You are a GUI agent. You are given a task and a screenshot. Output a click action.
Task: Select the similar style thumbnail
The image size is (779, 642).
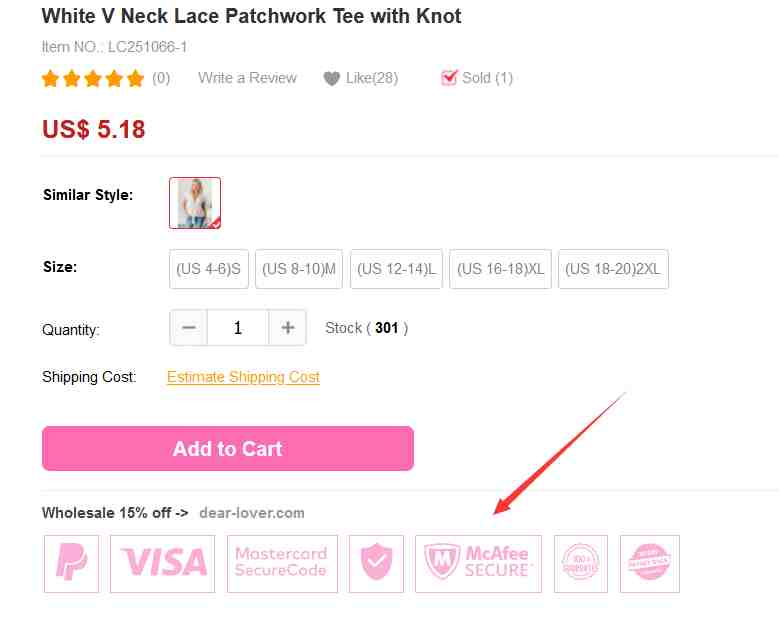coord(195,203)
